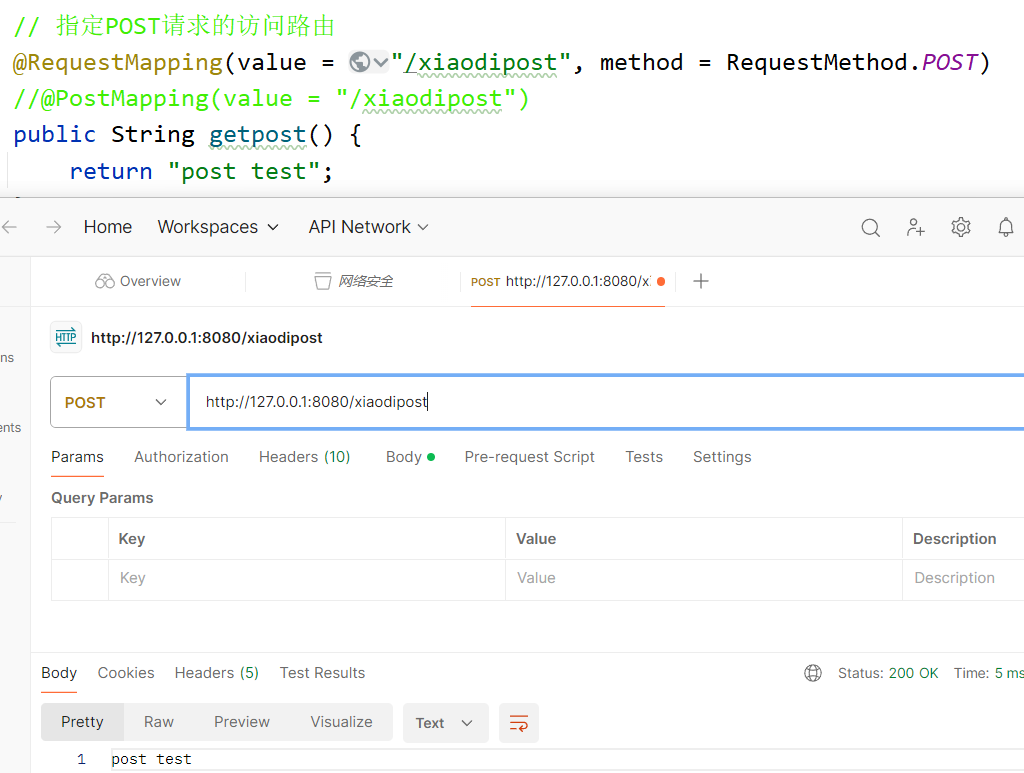Click the unsaved orange dot on request tab
The width and height of the screenshot is (1024, 773).
tap(661, 281)
